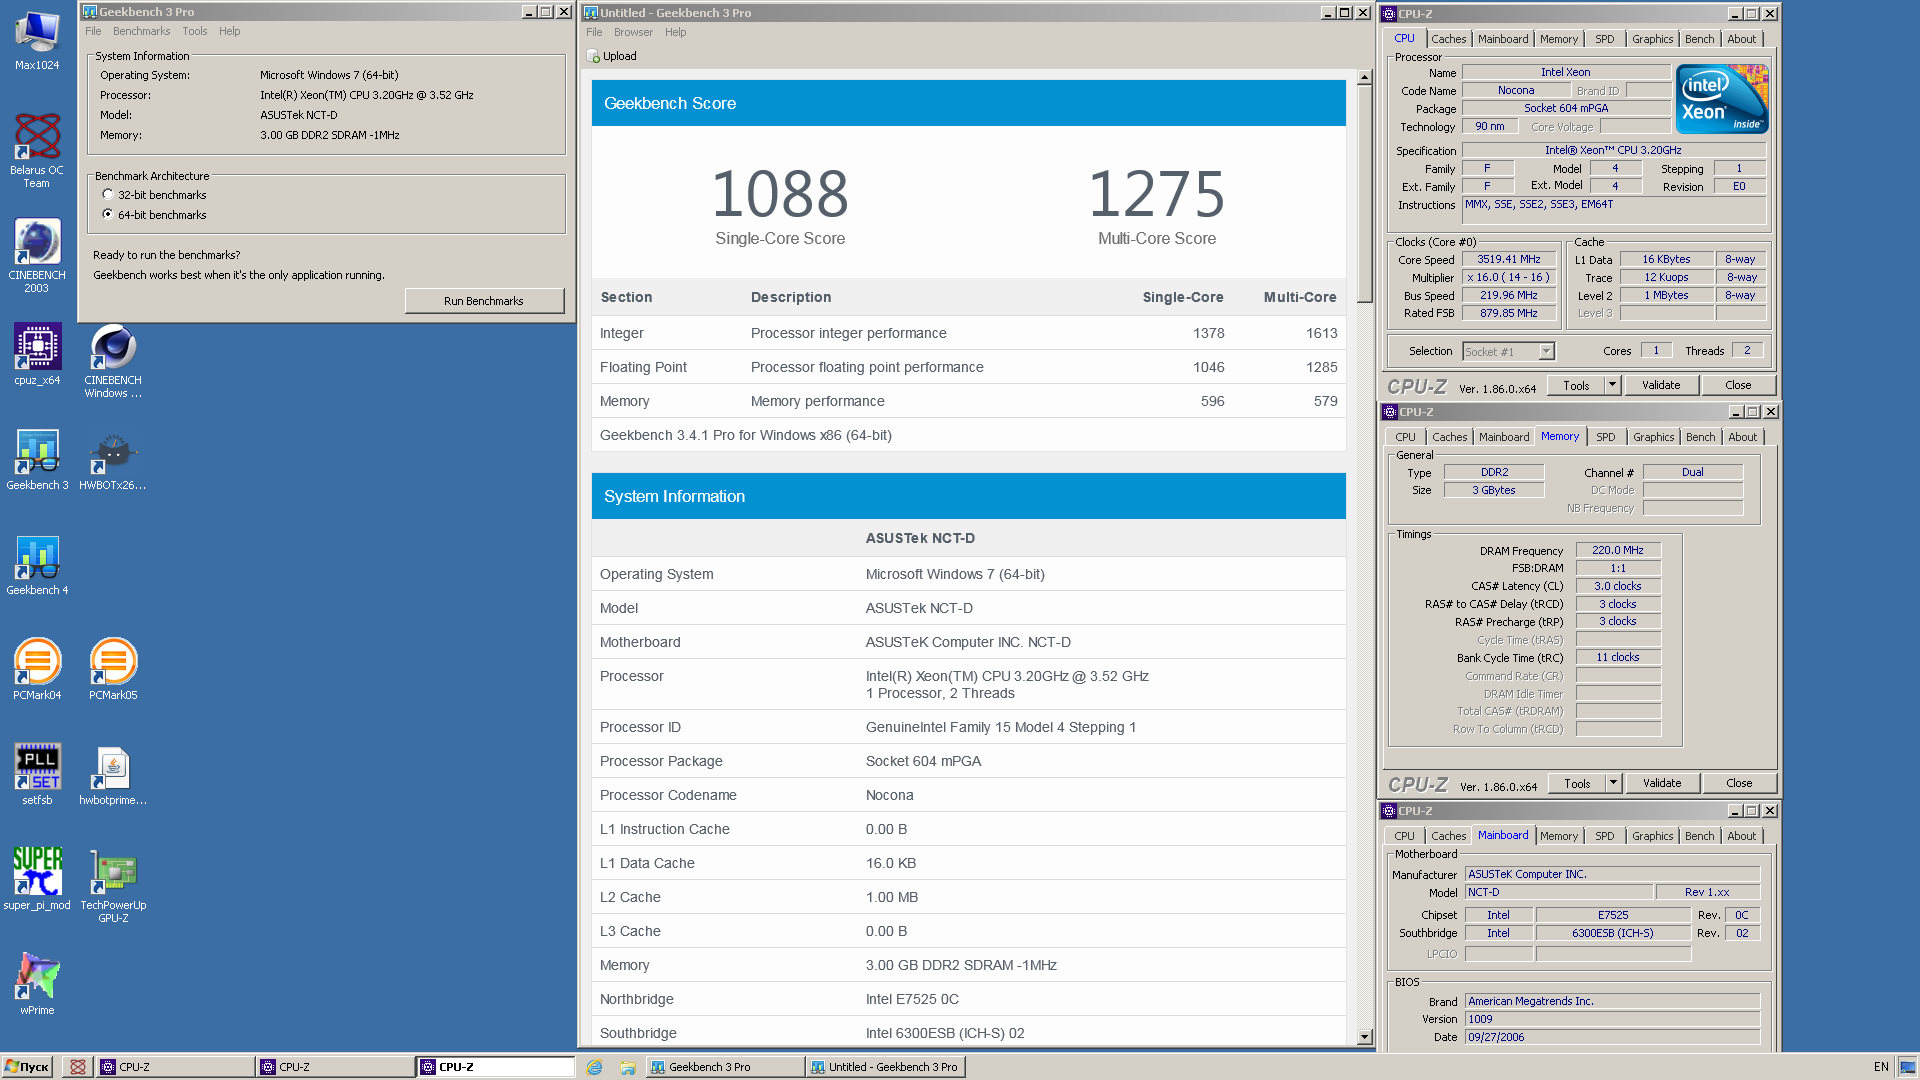Screen dimensions: 1920x1080
Task: Expand Tools dropdown arrow in CPU-Z Memory window
Action: pyautogui.click(x=1613, y=783)
